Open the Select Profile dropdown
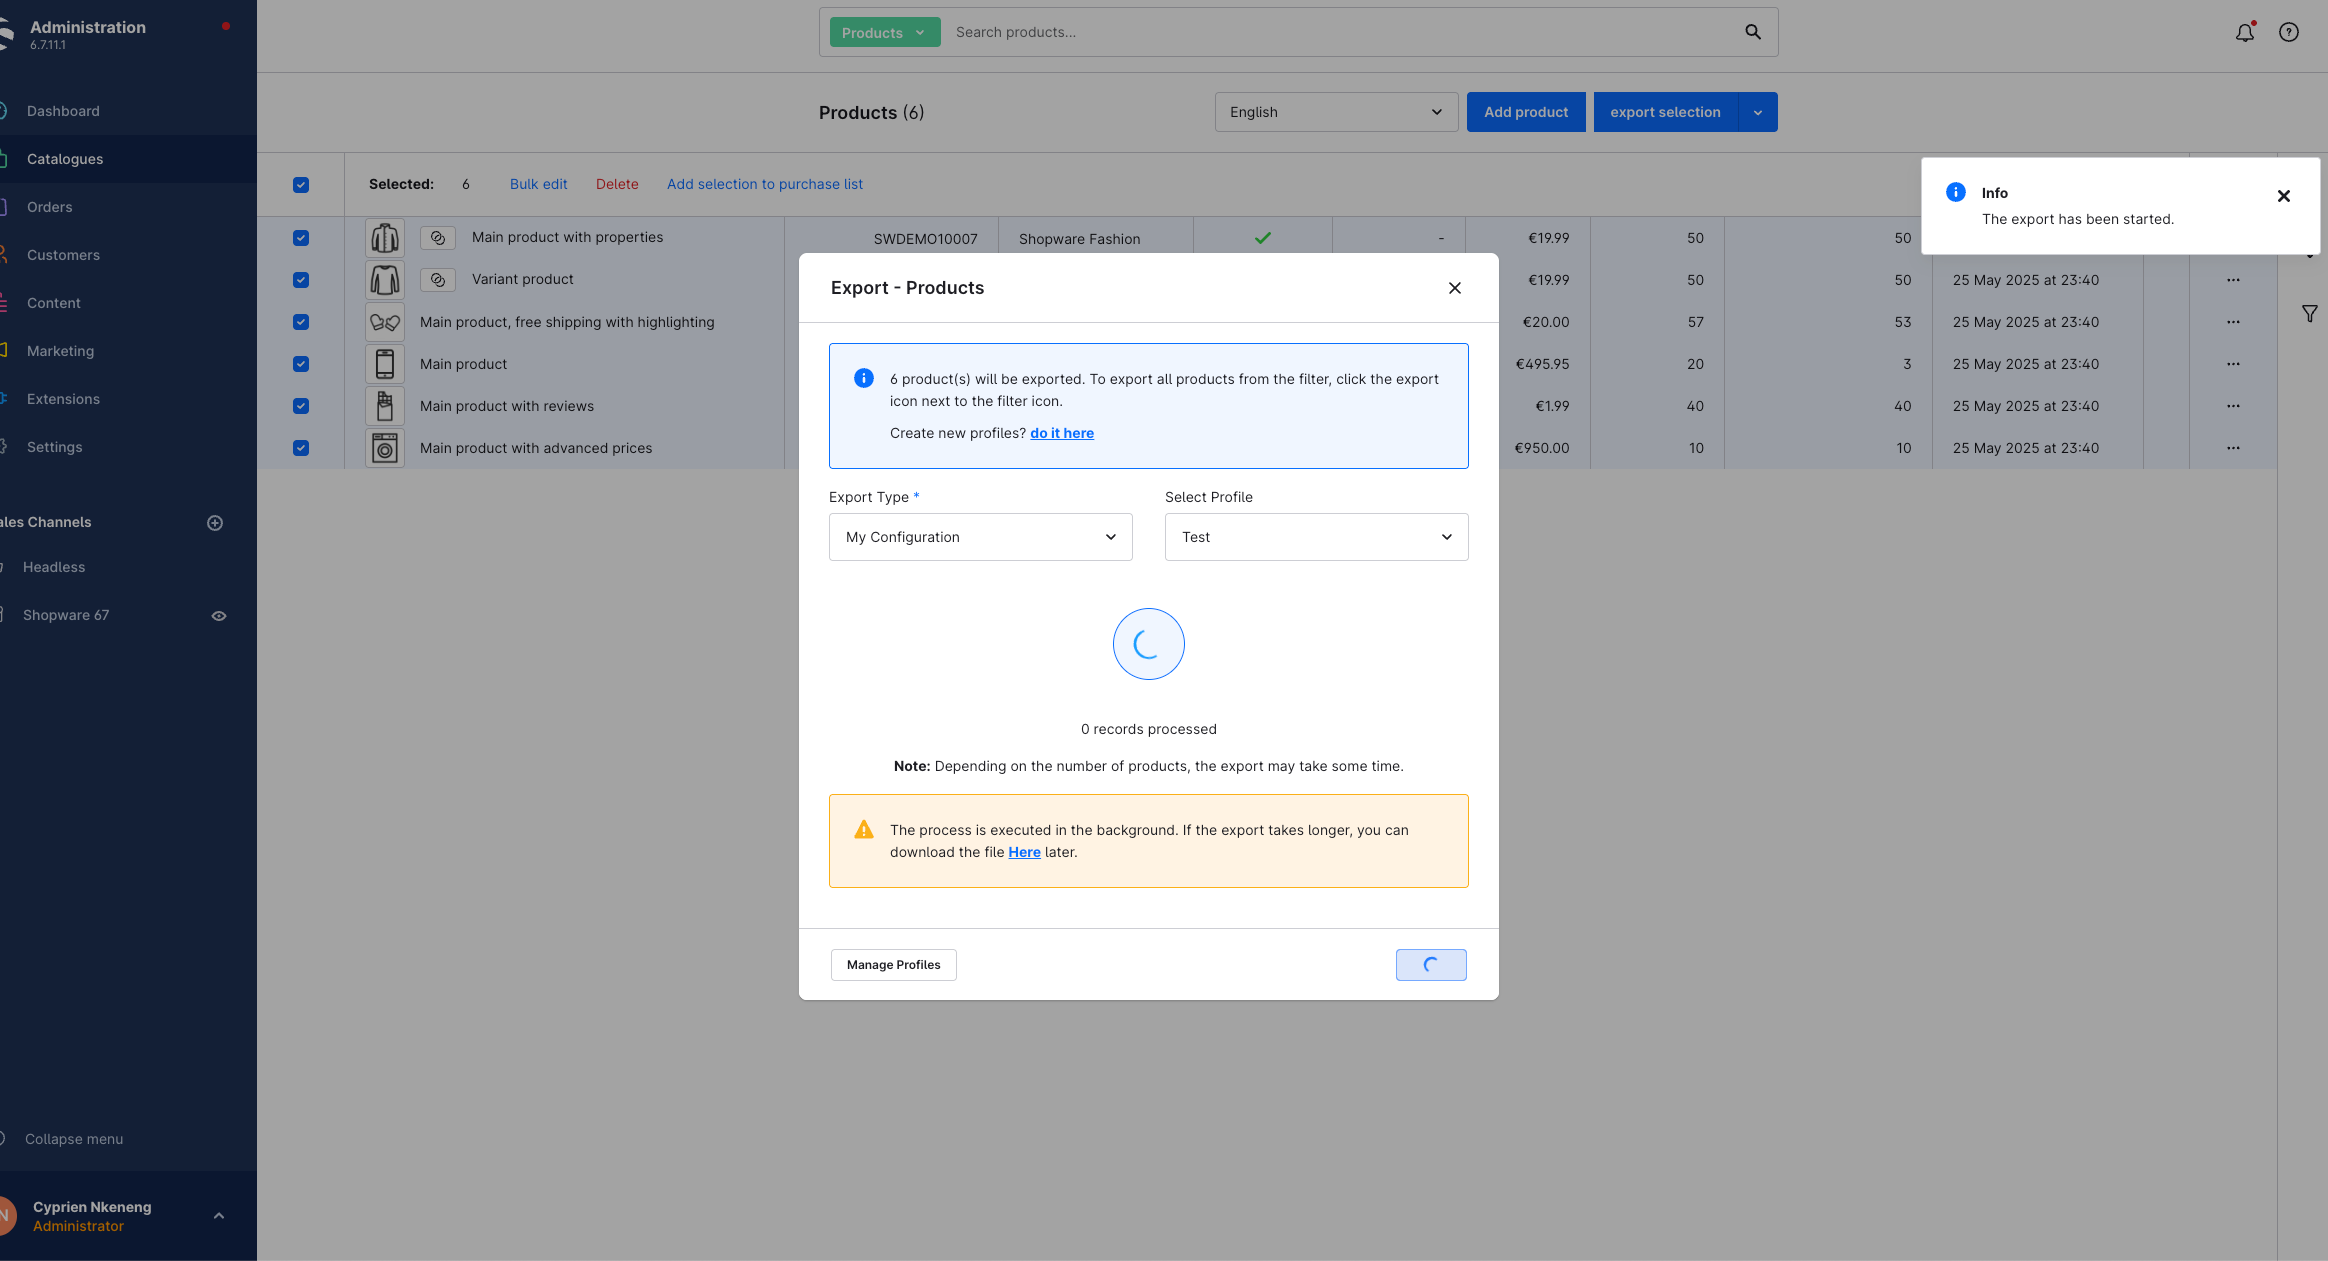 1317,537
